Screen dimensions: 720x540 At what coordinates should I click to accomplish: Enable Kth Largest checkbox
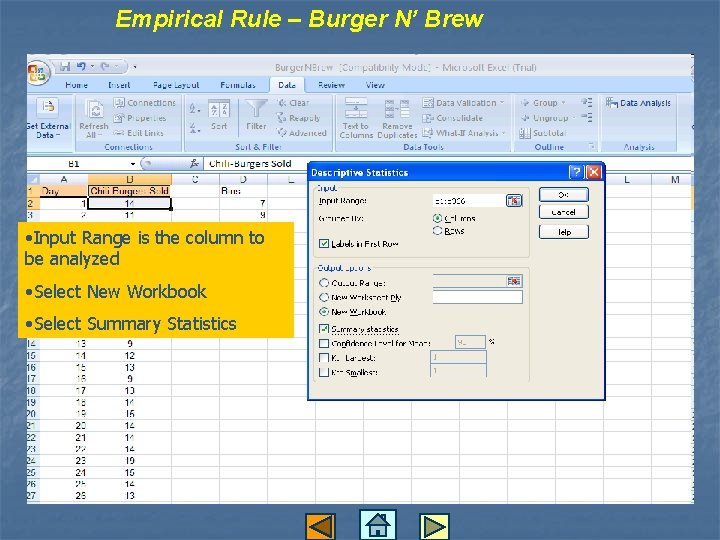[x=324, y=358]
